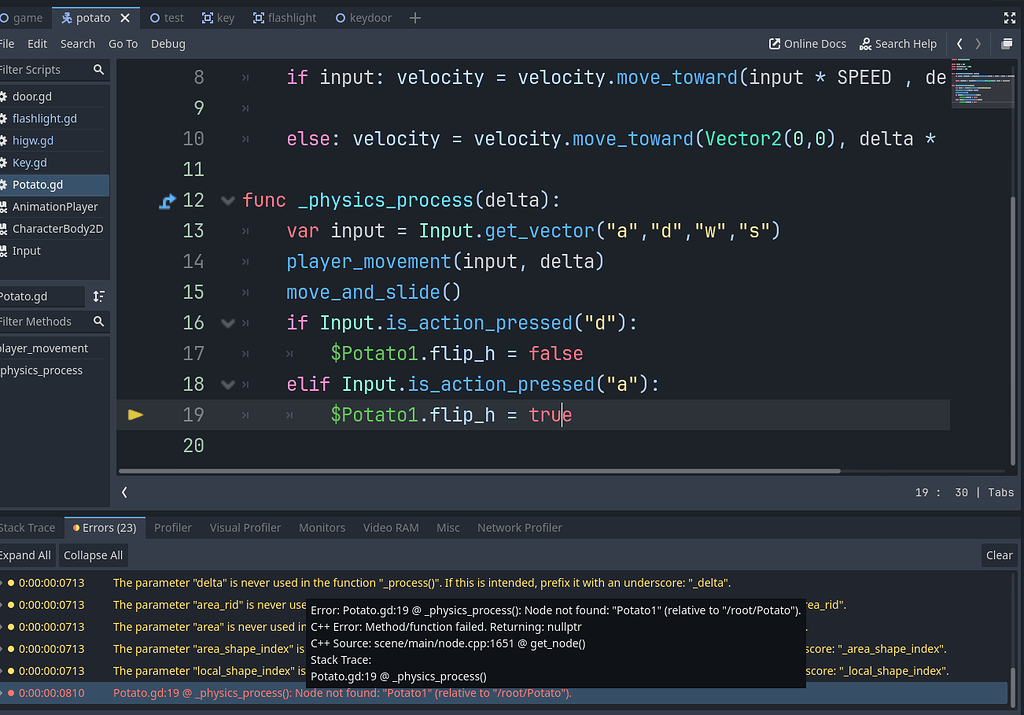Viewport: 1024px width, 715px height.
Task: Click the Search Help icon
Action: coord(897,43)
